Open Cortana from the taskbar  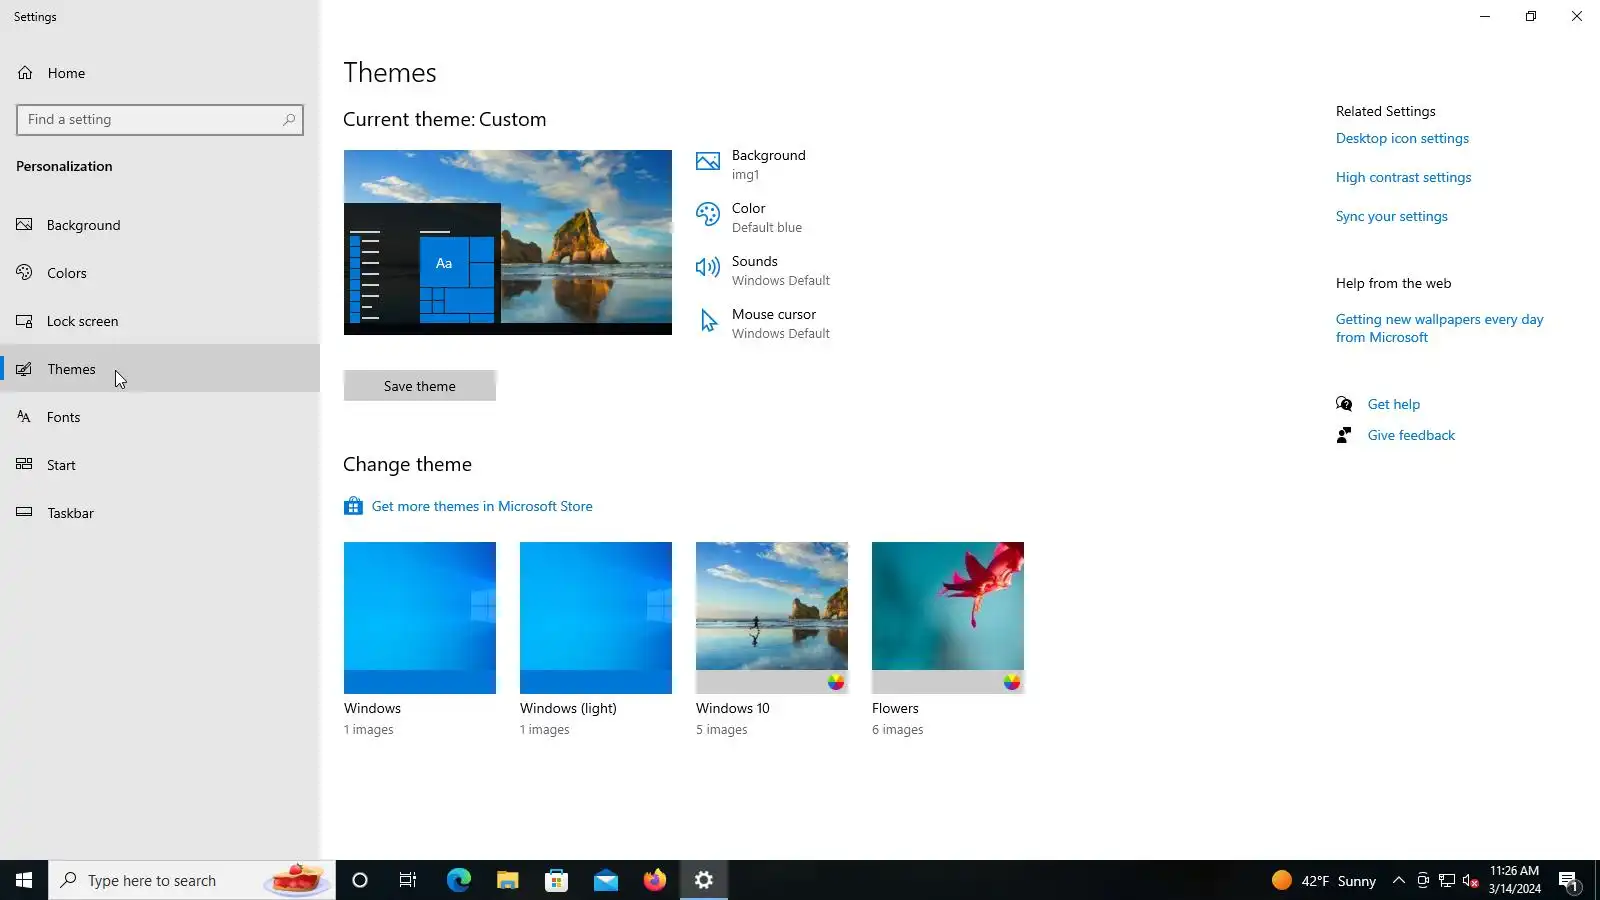point(360,880)
